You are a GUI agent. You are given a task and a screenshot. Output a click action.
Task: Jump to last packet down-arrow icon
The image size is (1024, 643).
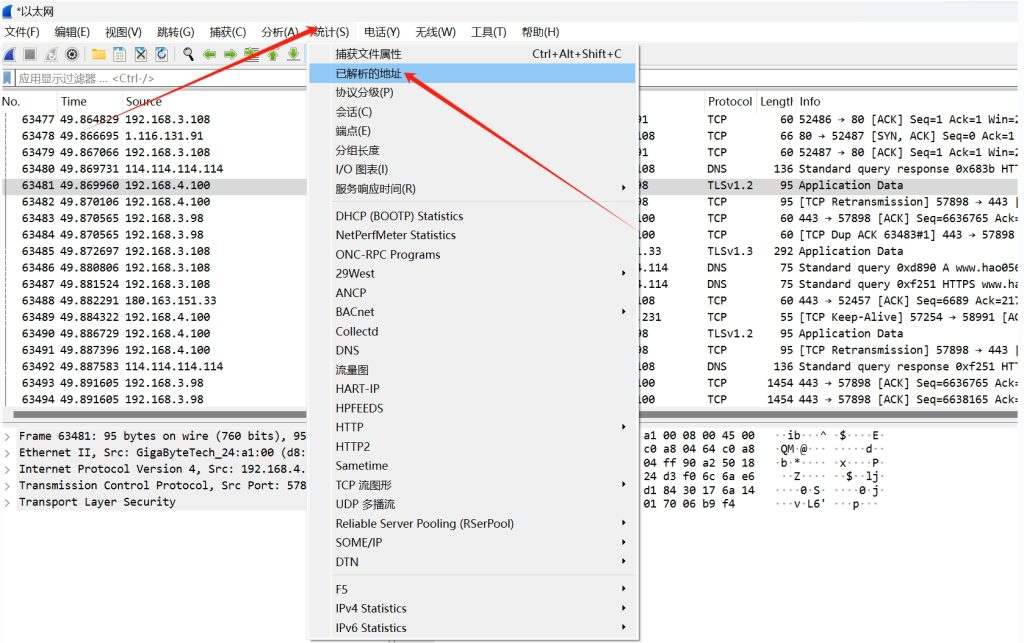pos(294,54)
